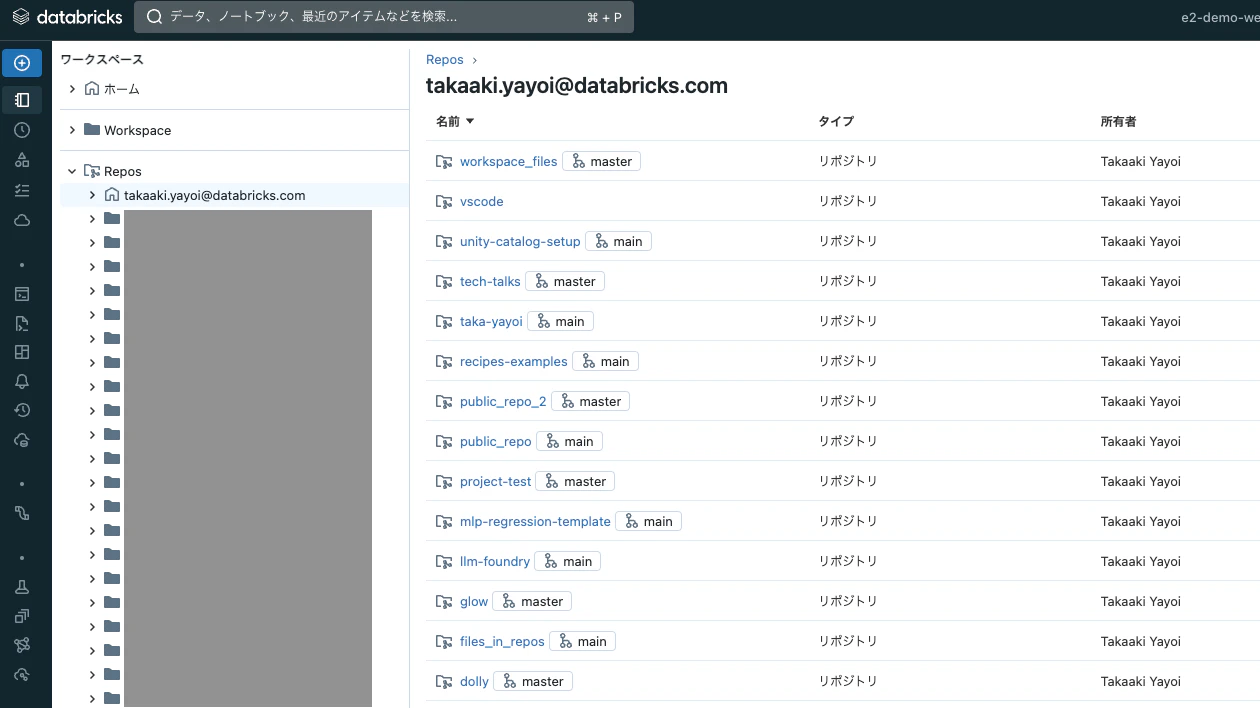Click the repo icon beside vscode
Screen dimensions: 1260x708
[444, 201]
